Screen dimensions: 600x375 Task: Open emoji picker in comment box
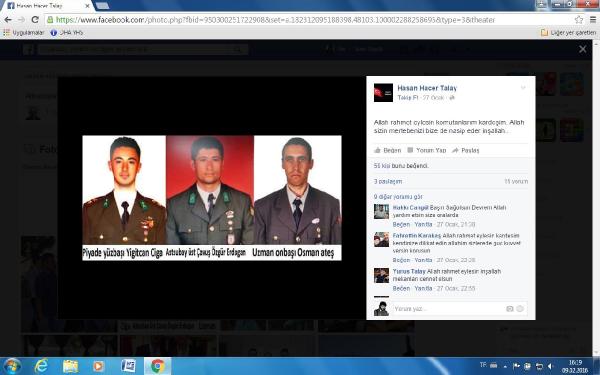point(520,309)
